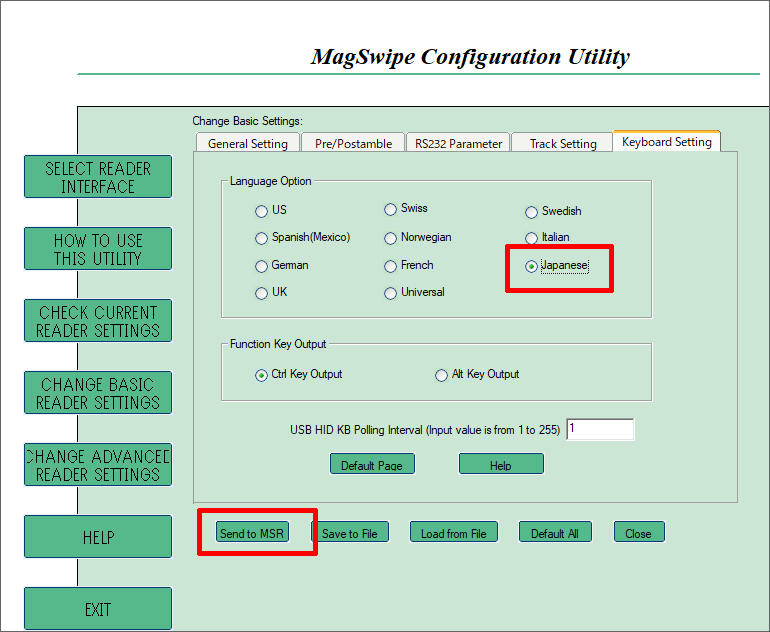This screenshot has width=770, height=632.
Task: Open How To Use This Utility
Action: click(98, 248)
